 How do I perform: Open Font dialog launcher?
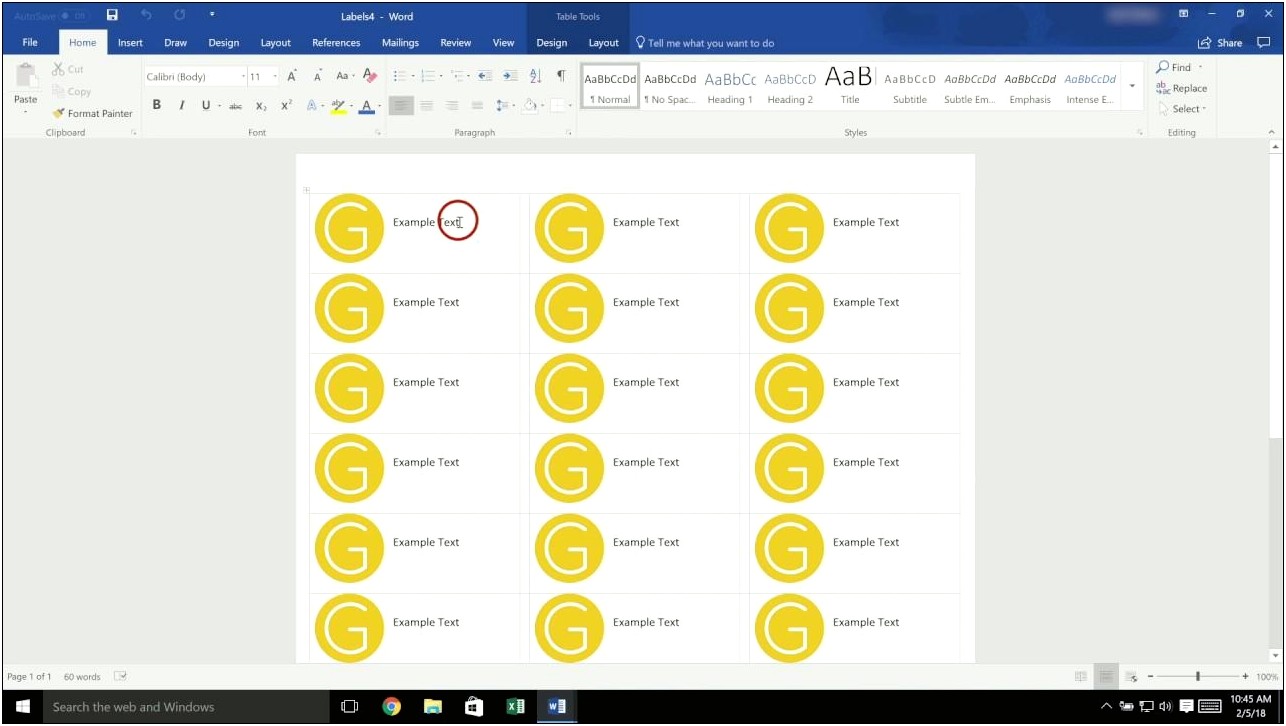pos(378,132)
